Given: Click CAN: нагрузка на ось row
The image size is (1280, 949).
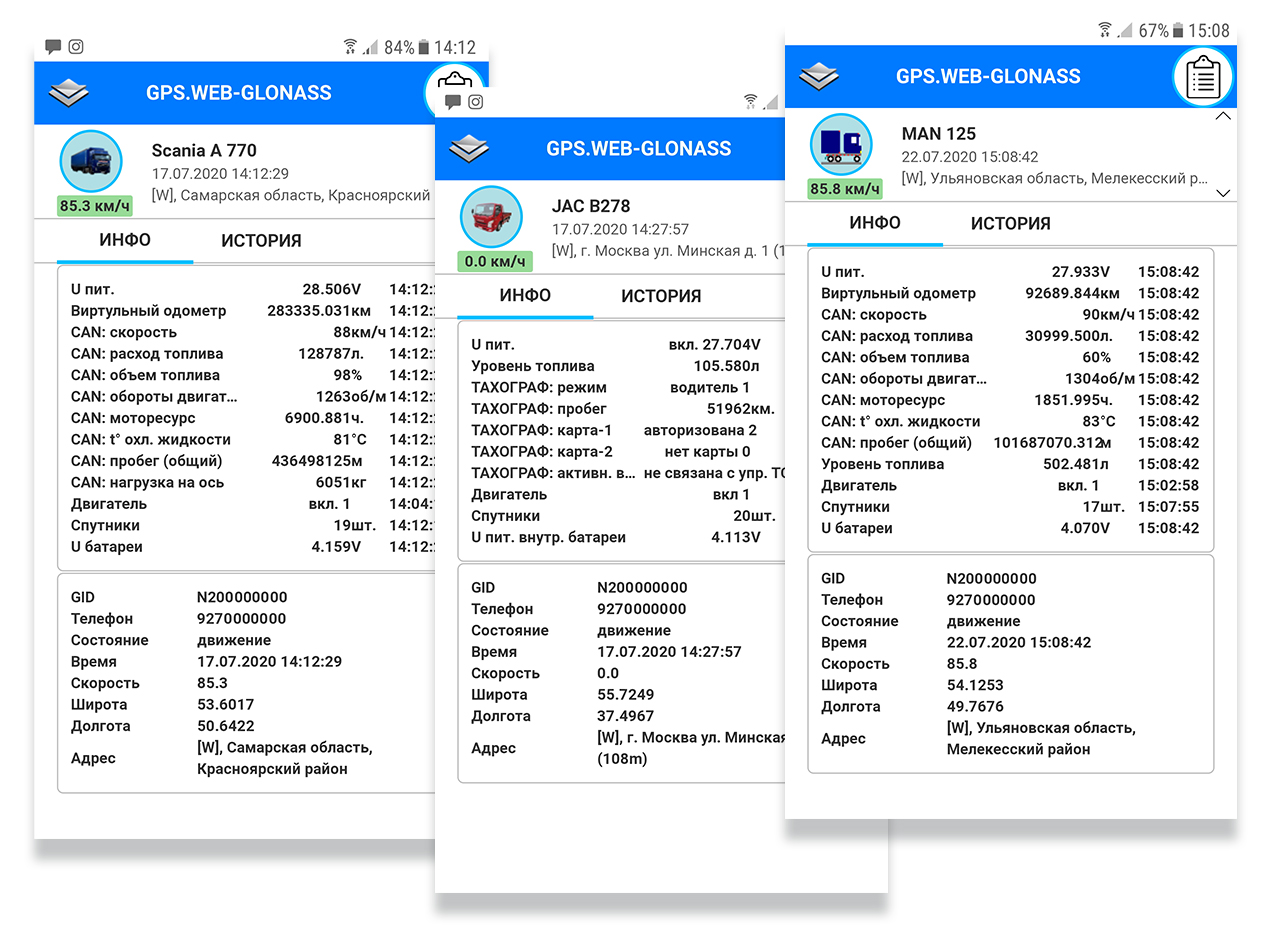Looking at the screenshot, I should 254,483.
